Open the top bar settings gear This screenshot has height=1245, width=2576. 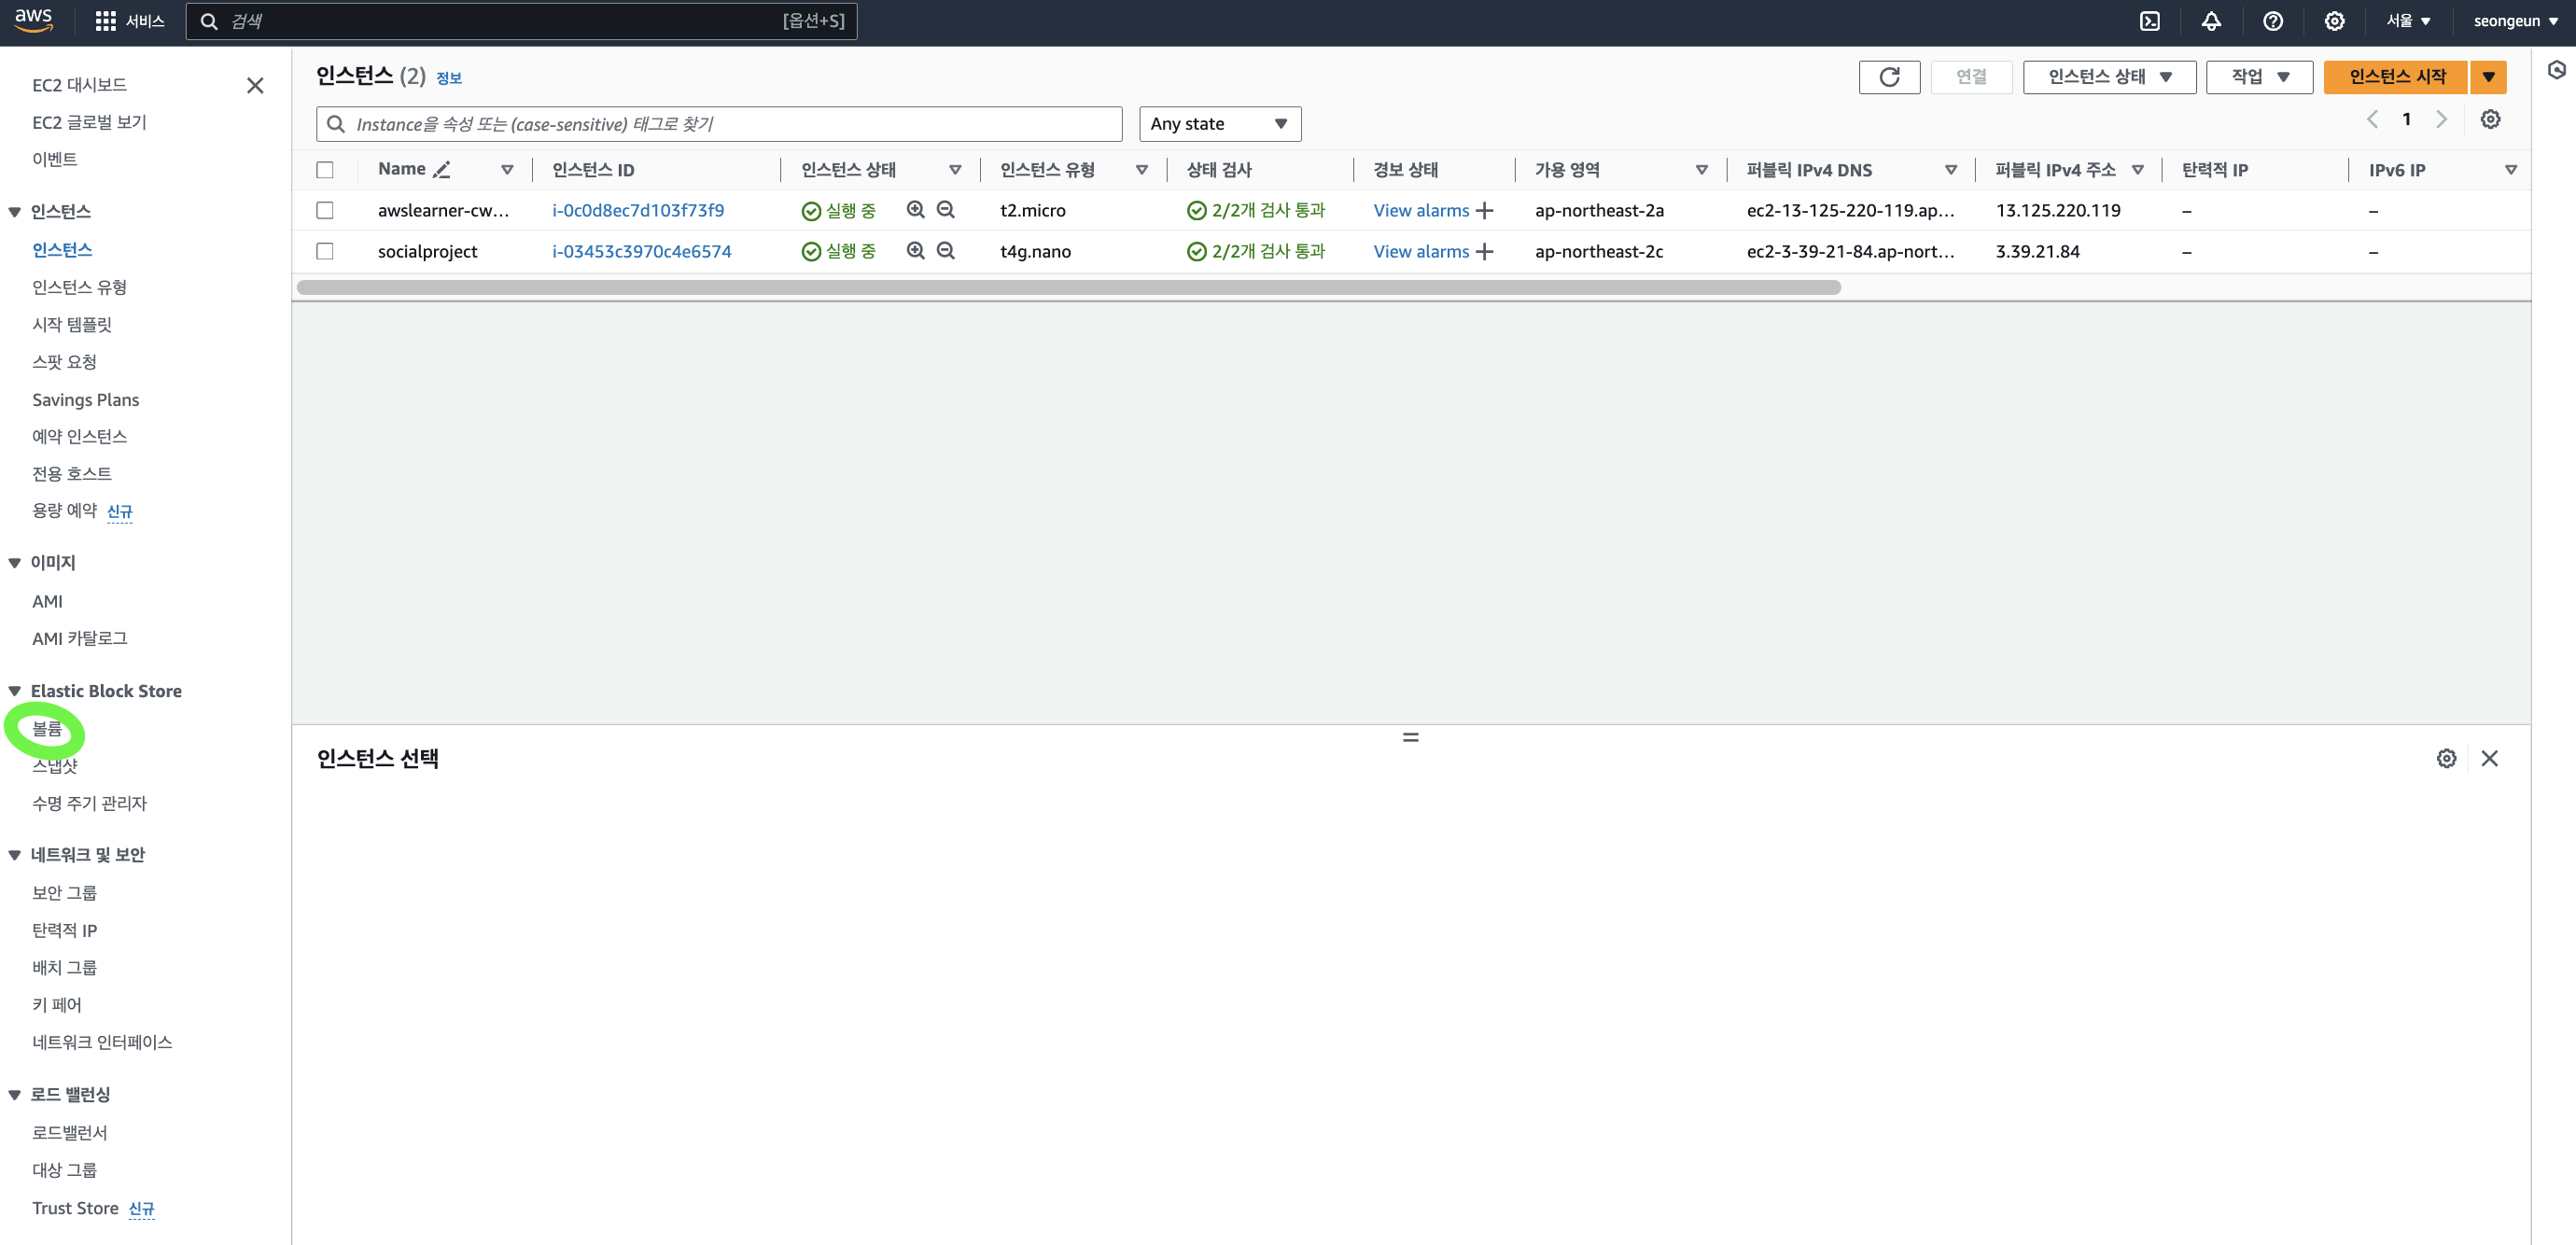[x=2334, y=21]
